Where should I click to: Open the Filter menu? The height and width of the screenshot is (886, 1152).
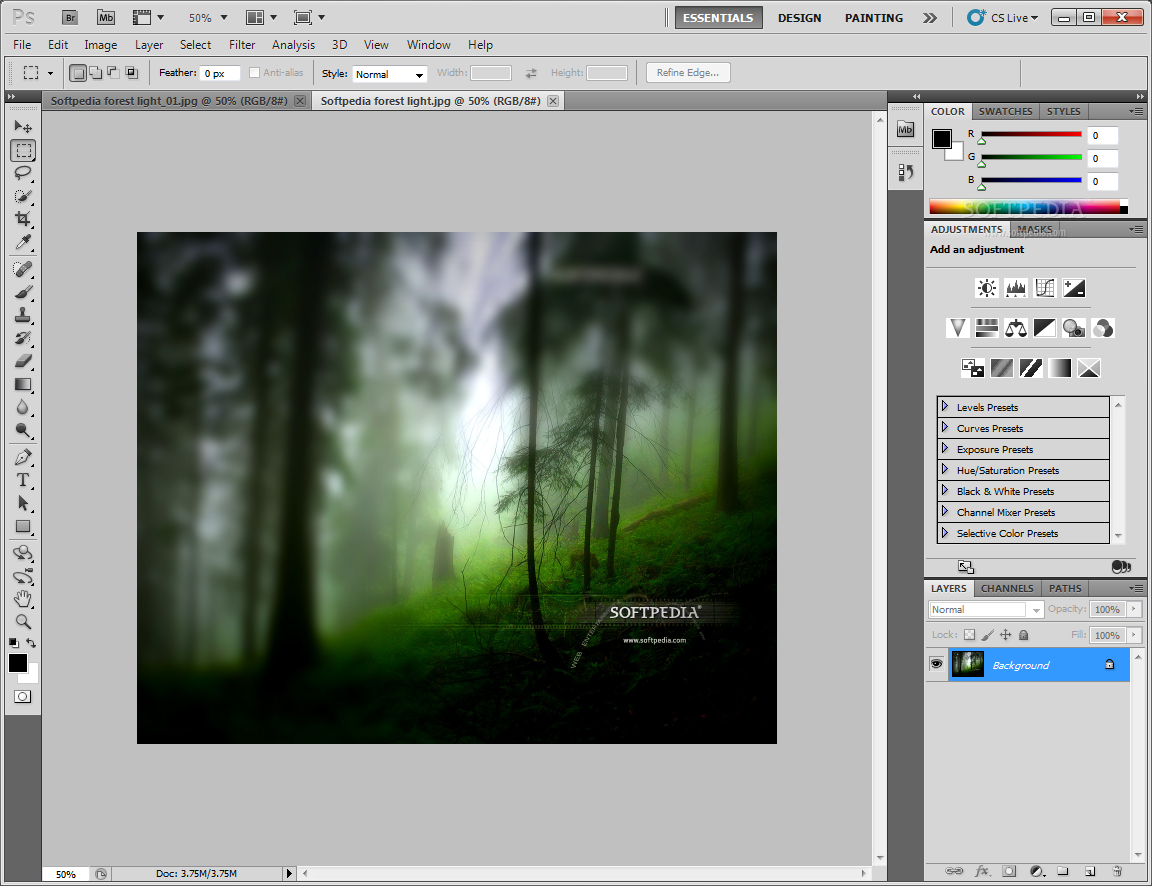click(242, 45)
